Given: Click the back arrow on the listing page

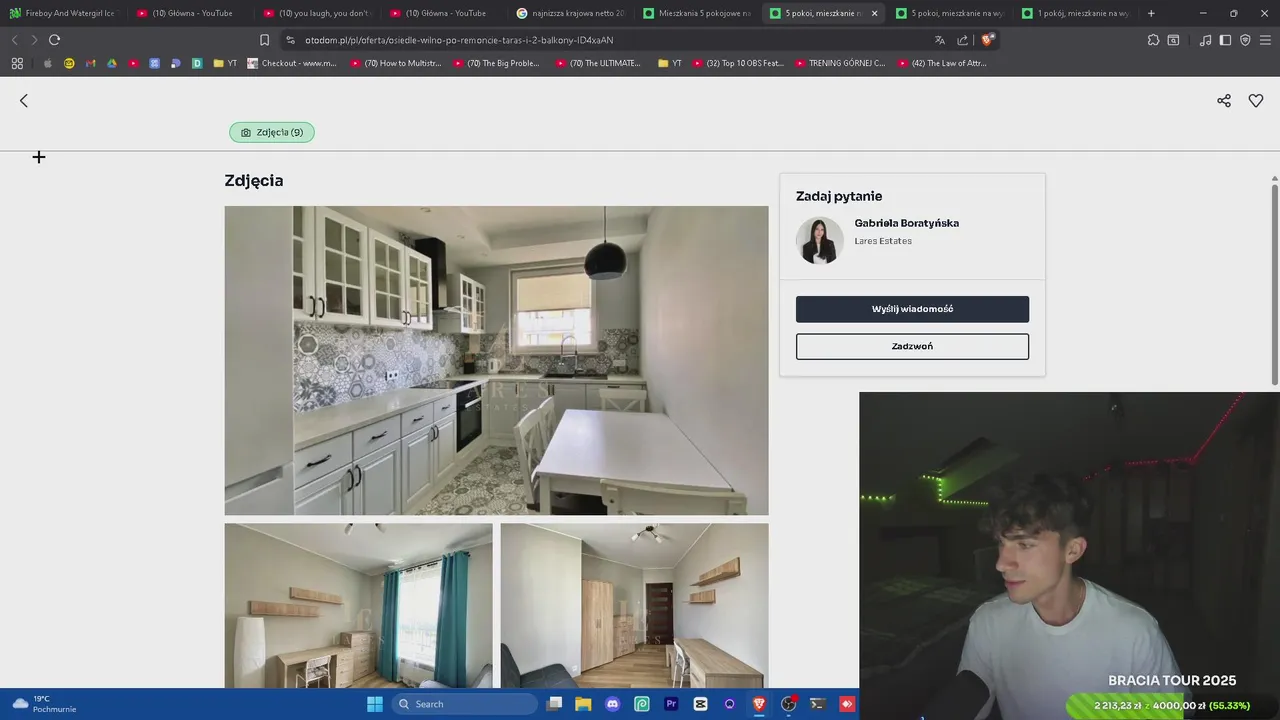Looking at the screenshot, I should click(24, 101).
